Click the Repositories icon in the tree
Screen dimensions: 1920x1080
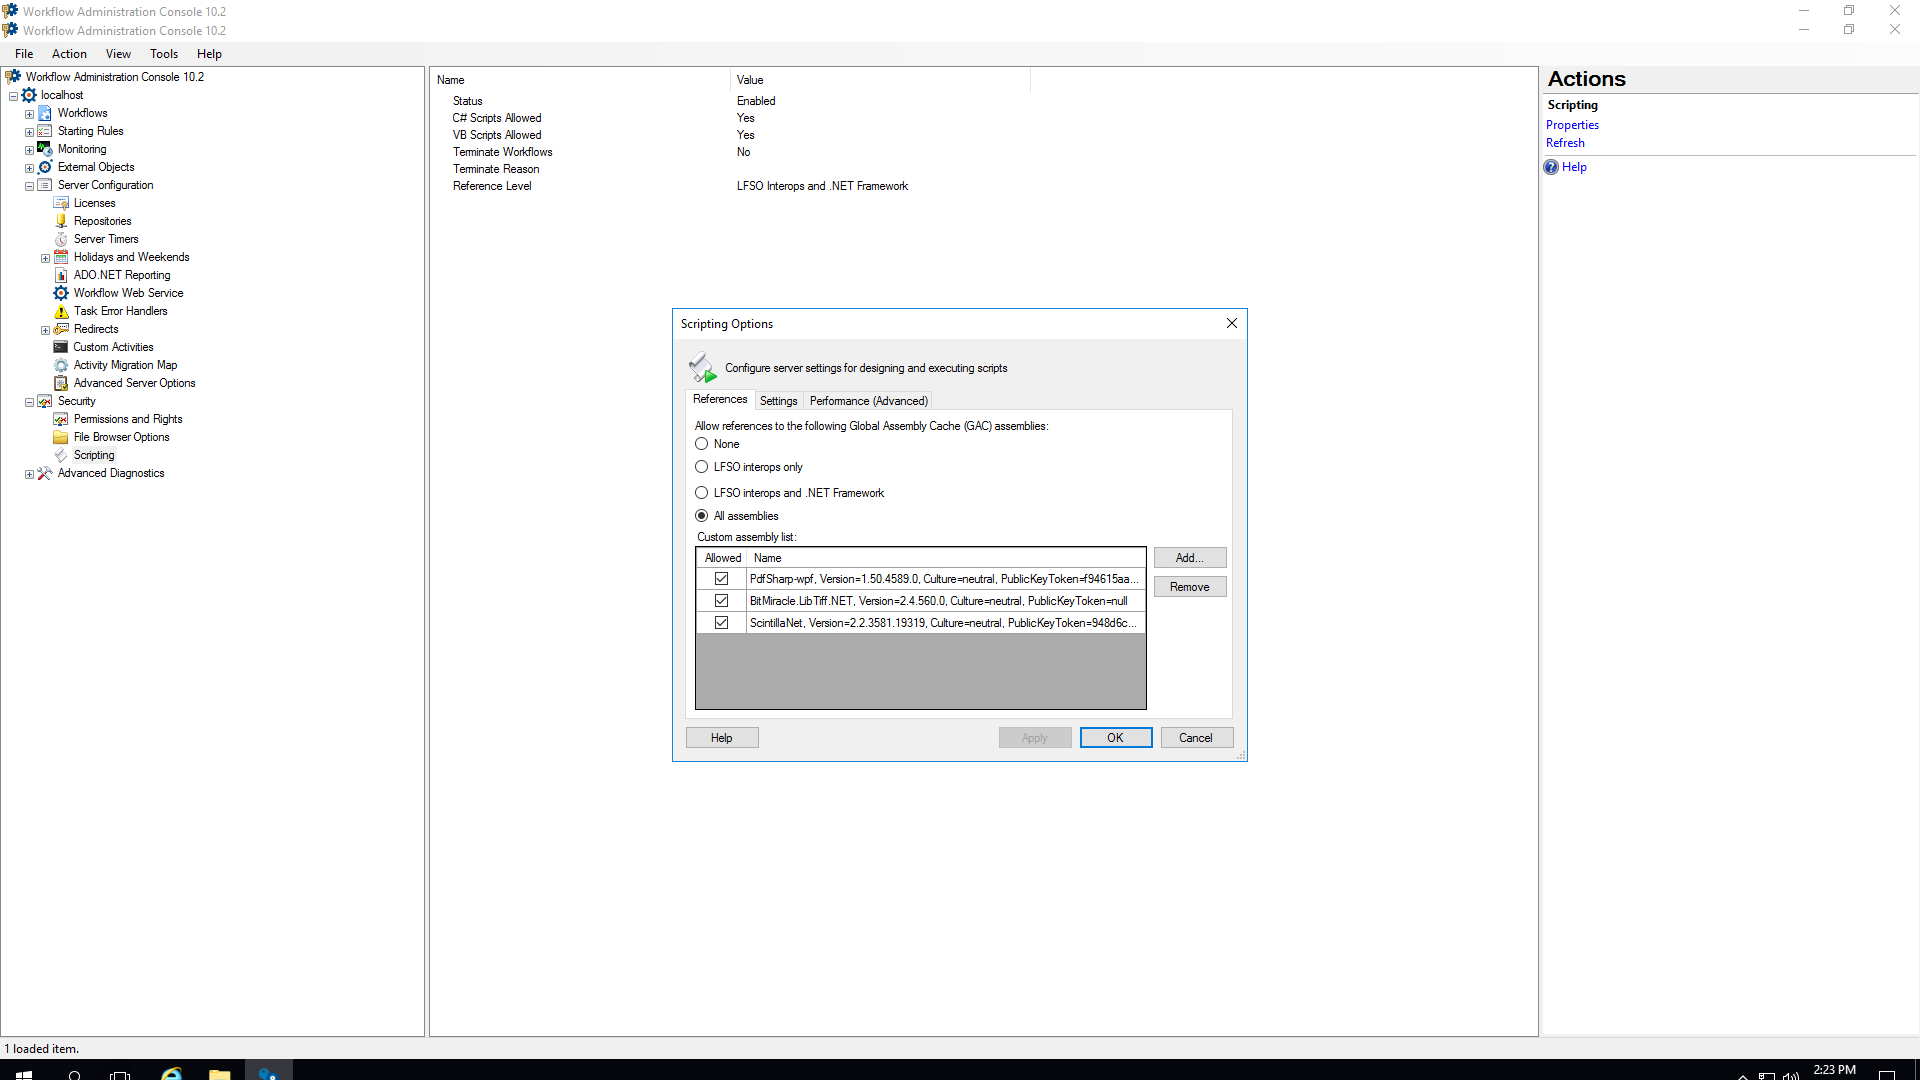click(x=61, y=222)
